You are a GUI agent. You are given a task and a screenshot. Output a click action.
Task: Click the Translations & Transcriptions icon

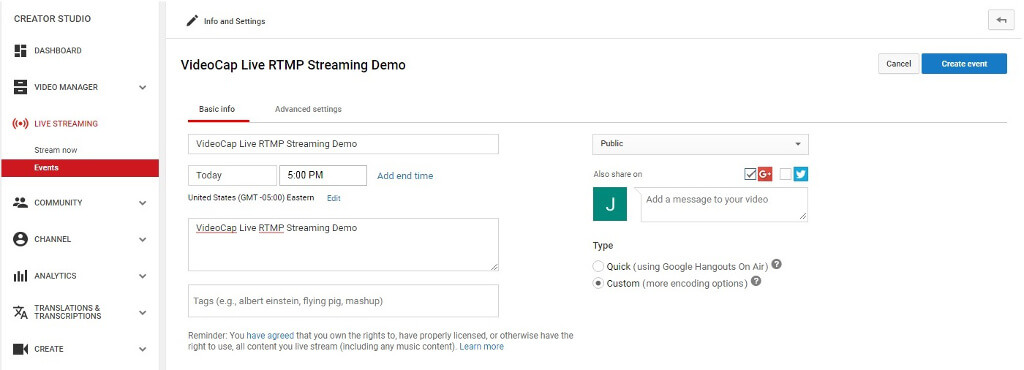20,312
